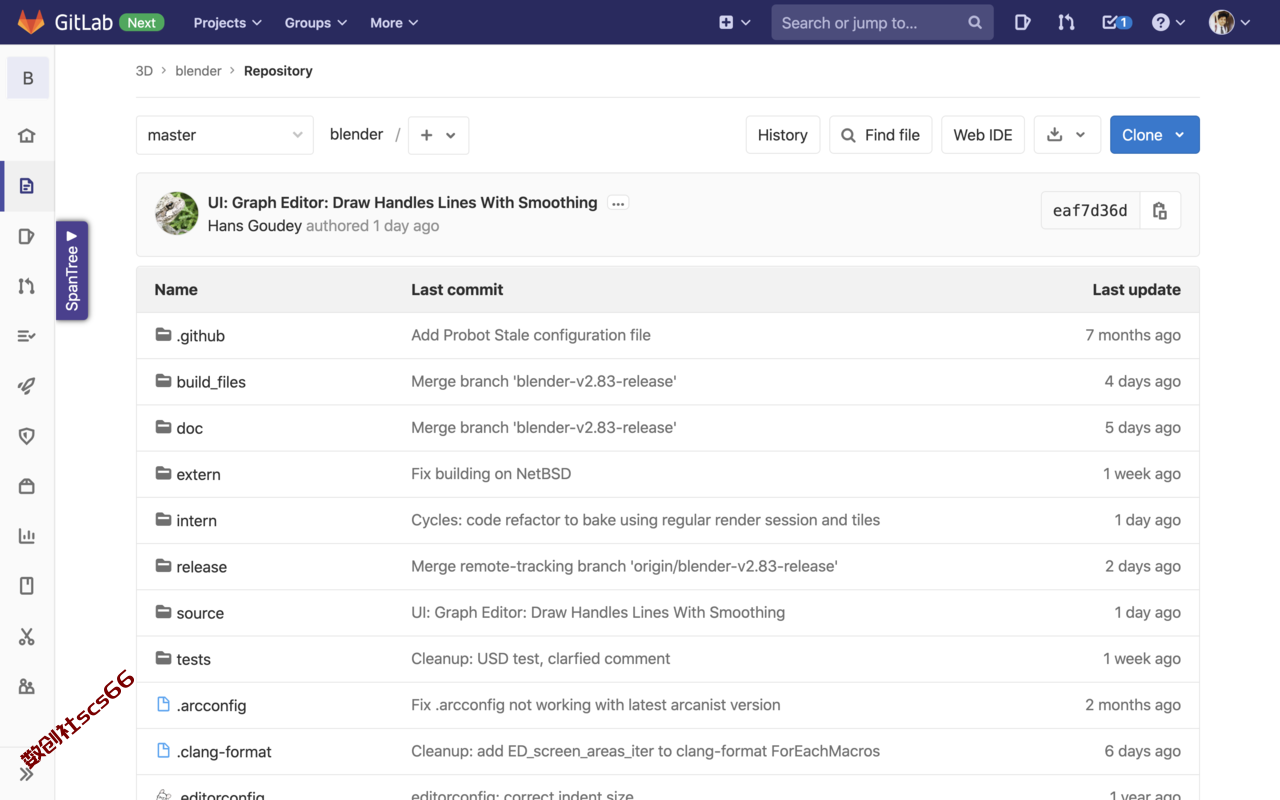
Task: Open the latest commit title link
Action: 402,202
